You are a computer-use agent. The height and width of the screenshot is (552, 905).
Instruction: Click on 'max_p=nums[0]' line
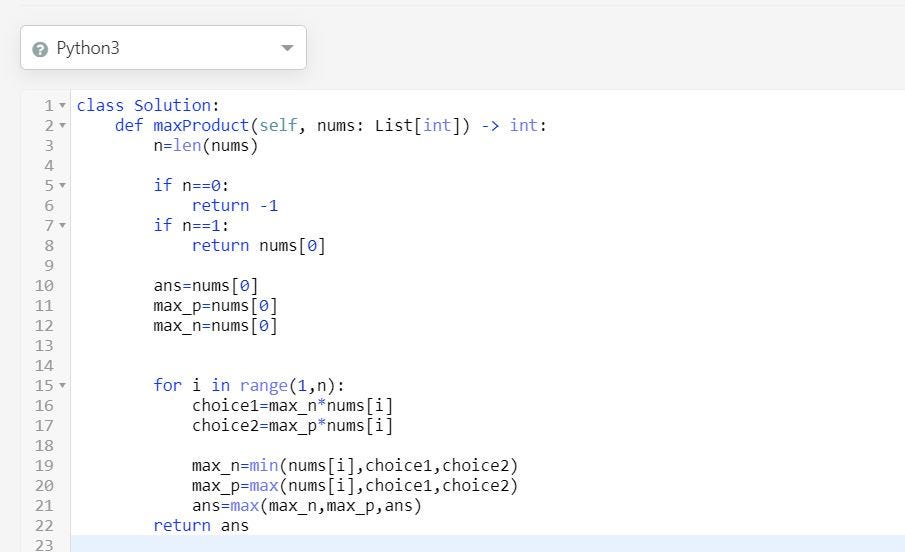[215, 305]
